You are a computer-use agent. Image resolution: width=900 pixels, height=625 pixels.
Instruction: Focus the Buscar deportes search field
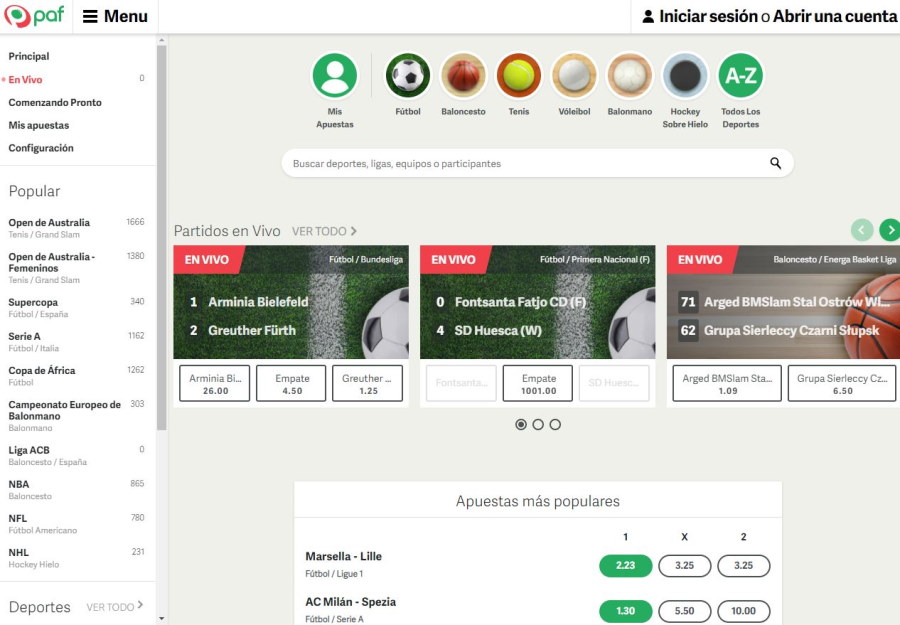tap(537, 164)
